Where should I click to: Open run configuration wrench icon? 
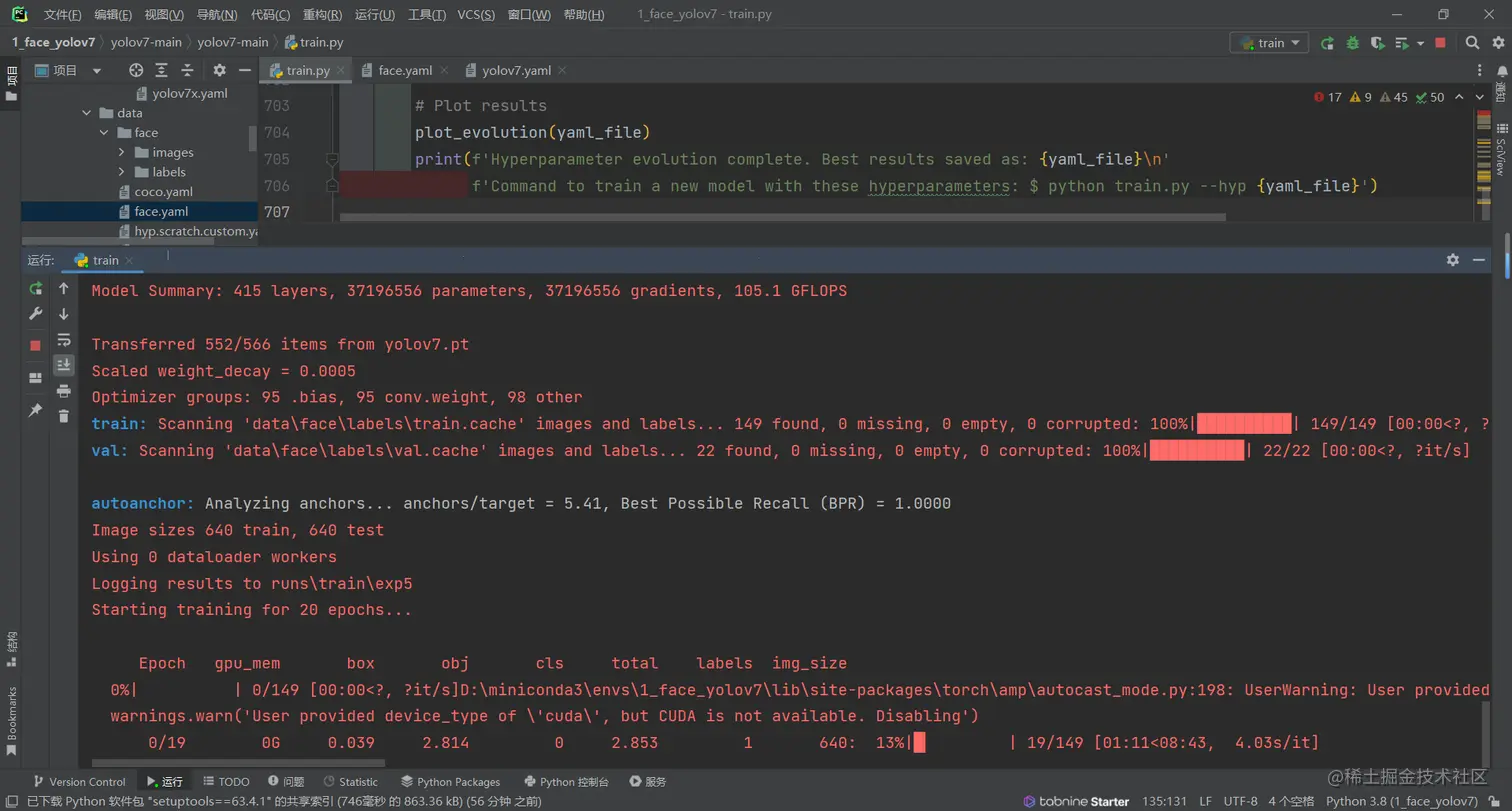[x=36, y=314]
